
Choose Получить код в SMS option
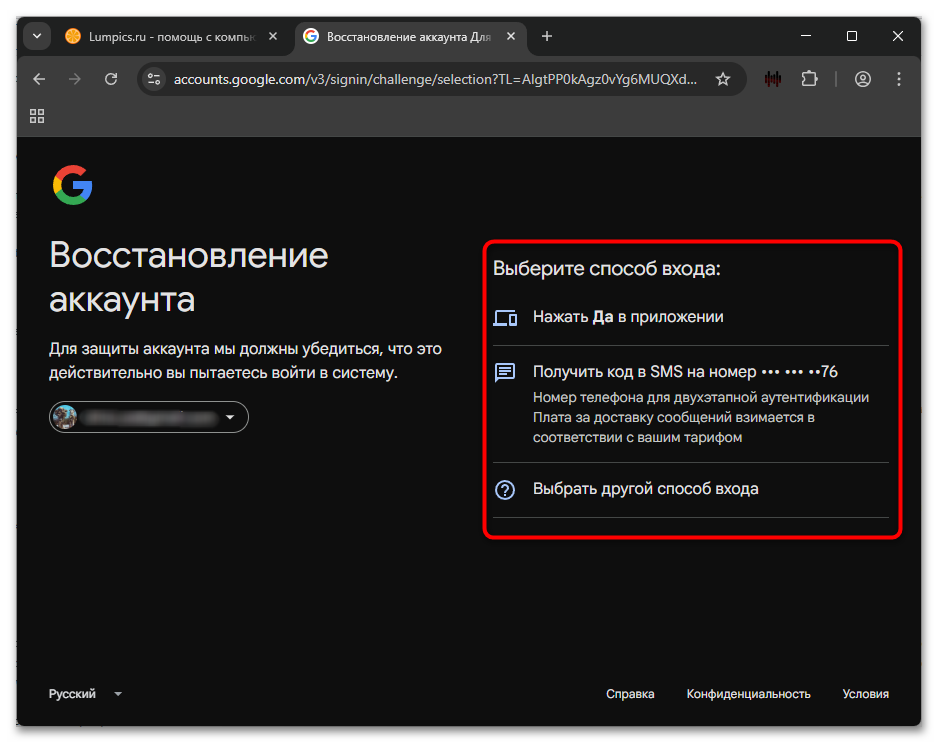(691, 404)
